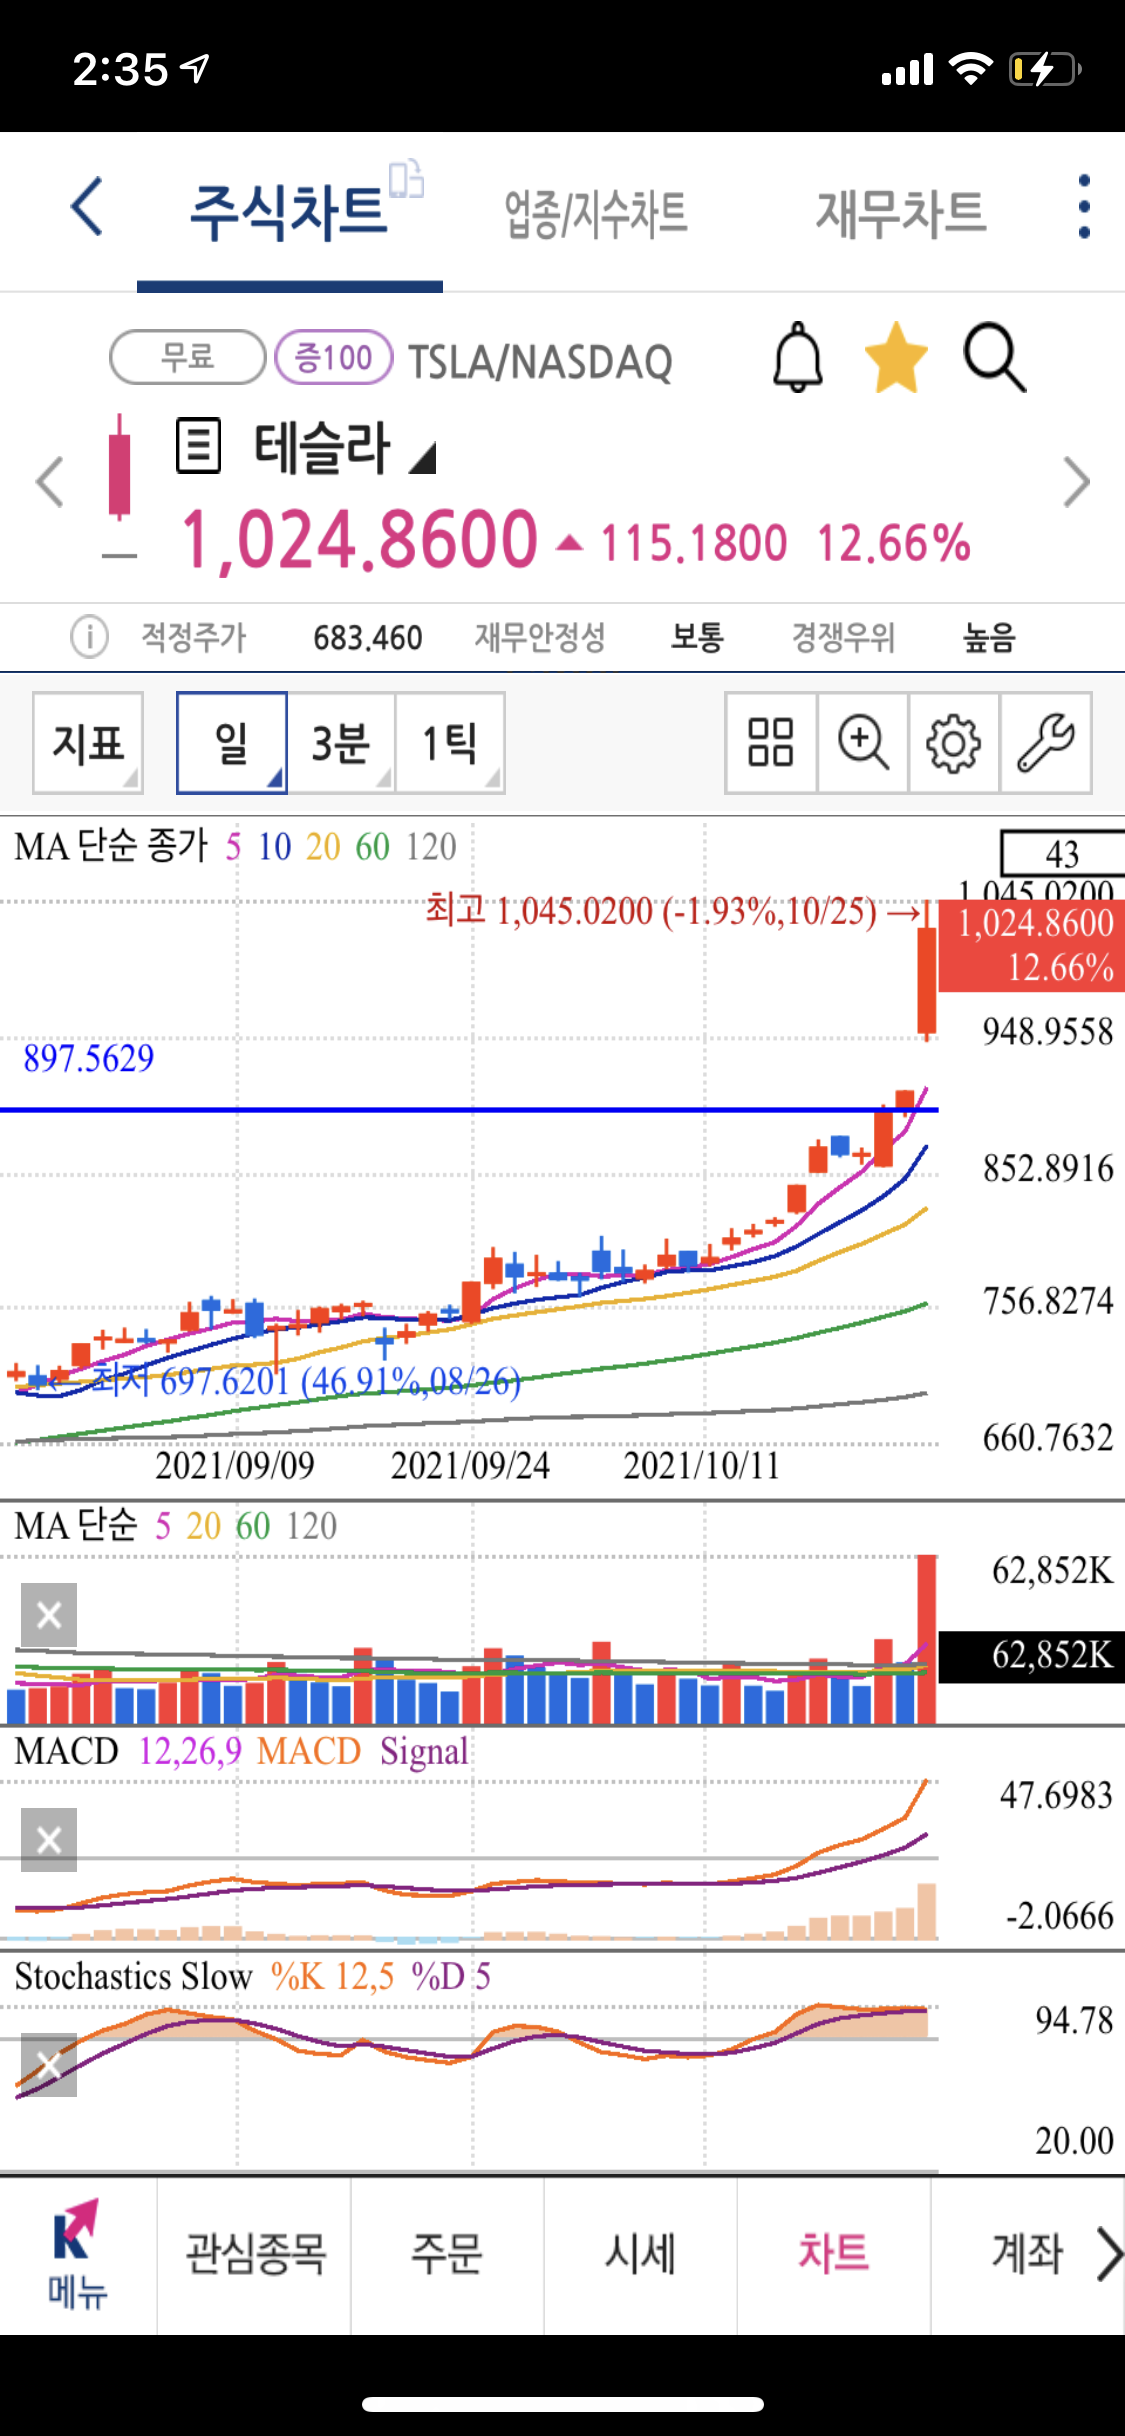1125x2436 pixels.
Task: Edit the candle count box showing 43
Action: pyautogui.click(x=1062, y=853)
